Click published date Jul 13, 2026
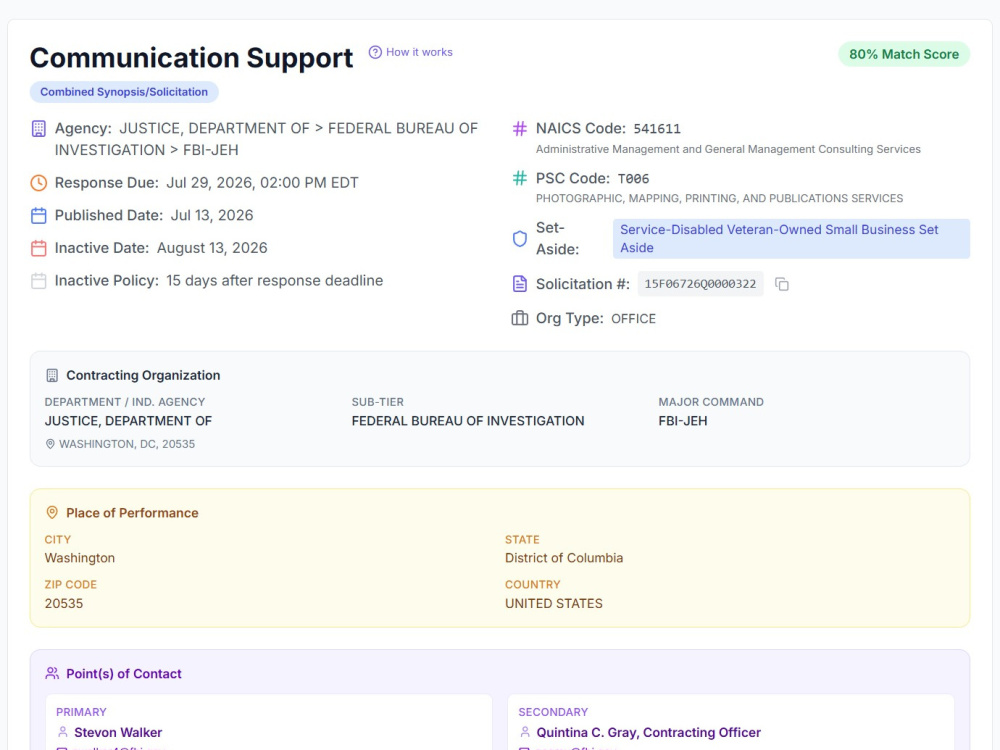Viewport: 1000px width, 750px height. 212,216
